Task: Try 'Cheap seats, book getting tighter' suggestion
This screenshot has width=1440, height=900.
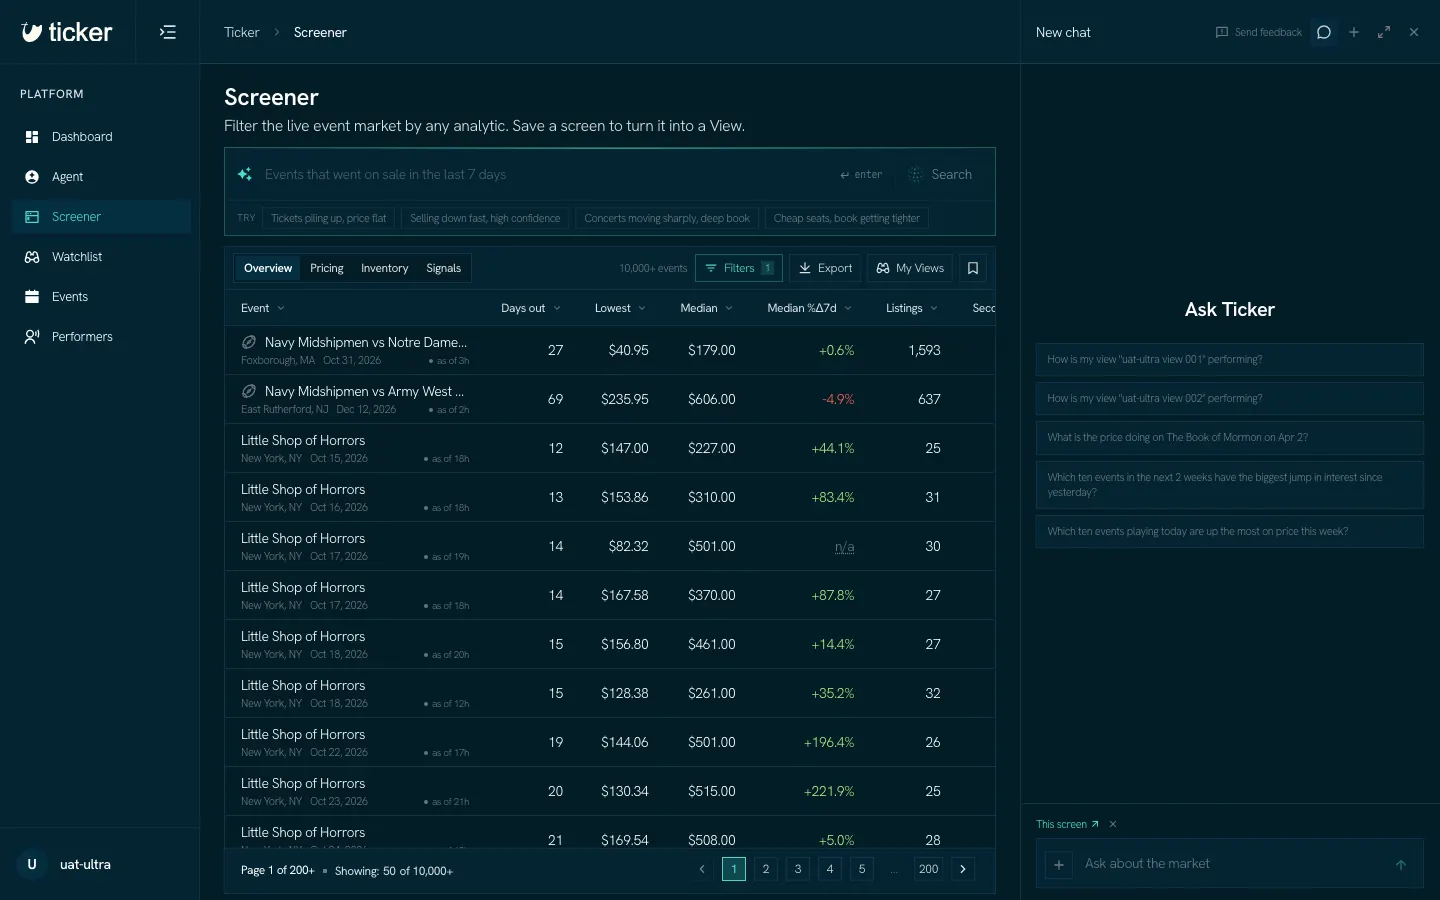Action: (846, 218)
